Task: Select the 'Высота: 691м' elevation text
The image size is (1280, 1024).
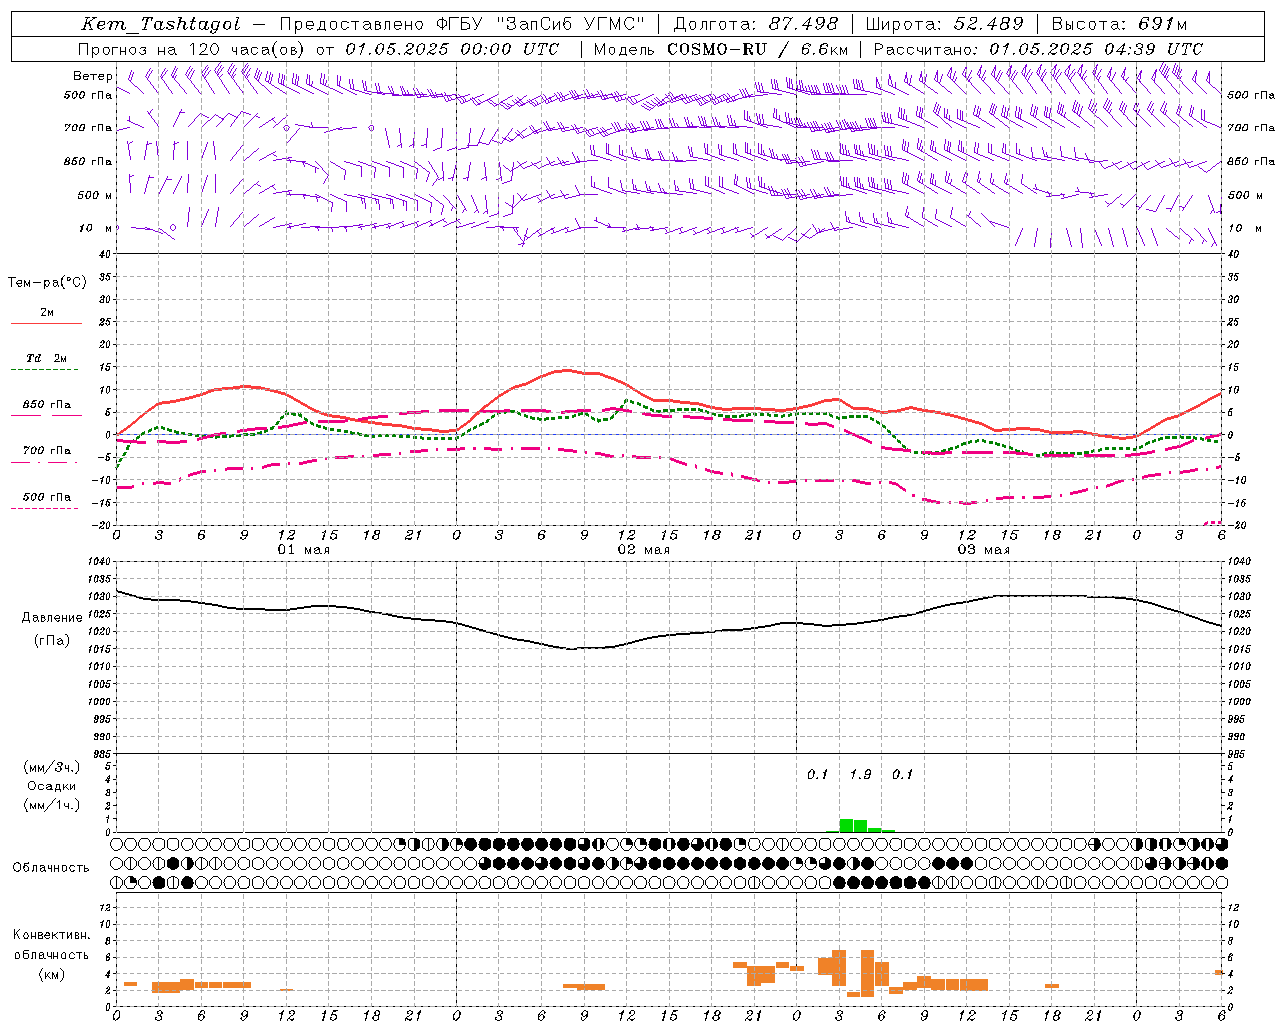Action: click(1119, 24)
